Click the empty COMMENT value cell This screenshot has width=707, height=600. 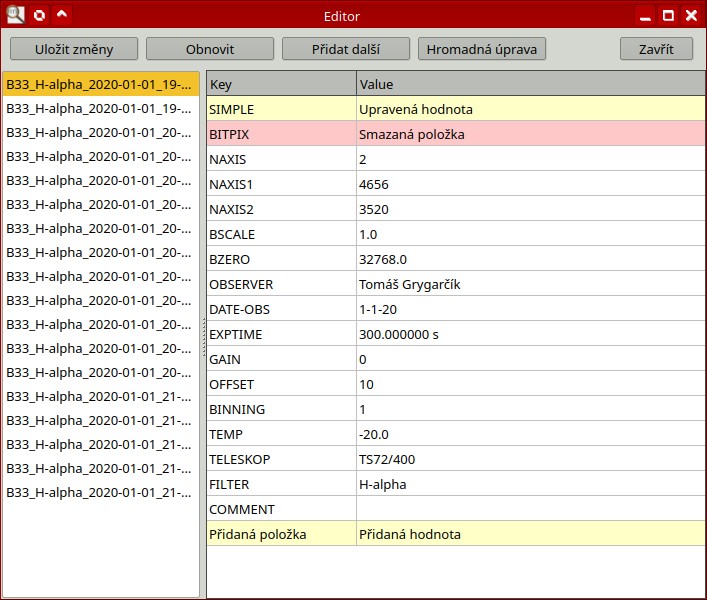pyautogui.click(x=530, y=509)
